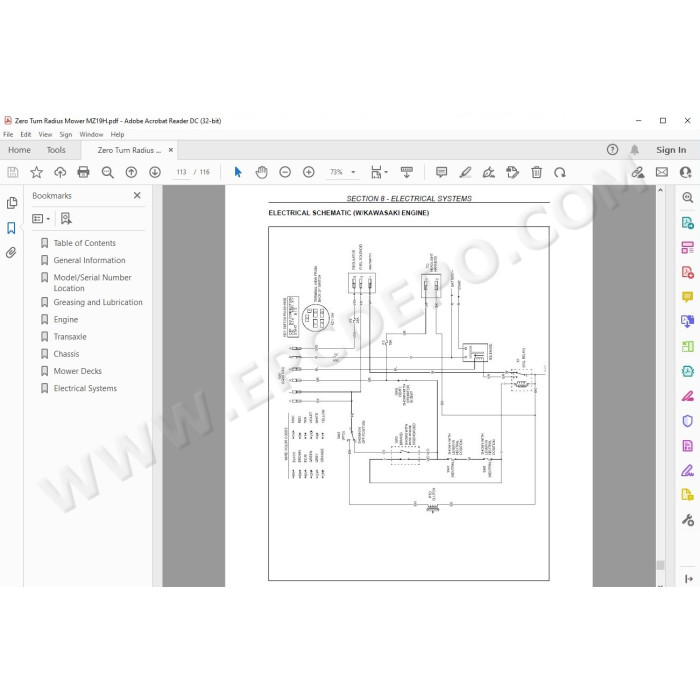Find current bookmark icon
The image size is (700, 700).
[66, 219]
